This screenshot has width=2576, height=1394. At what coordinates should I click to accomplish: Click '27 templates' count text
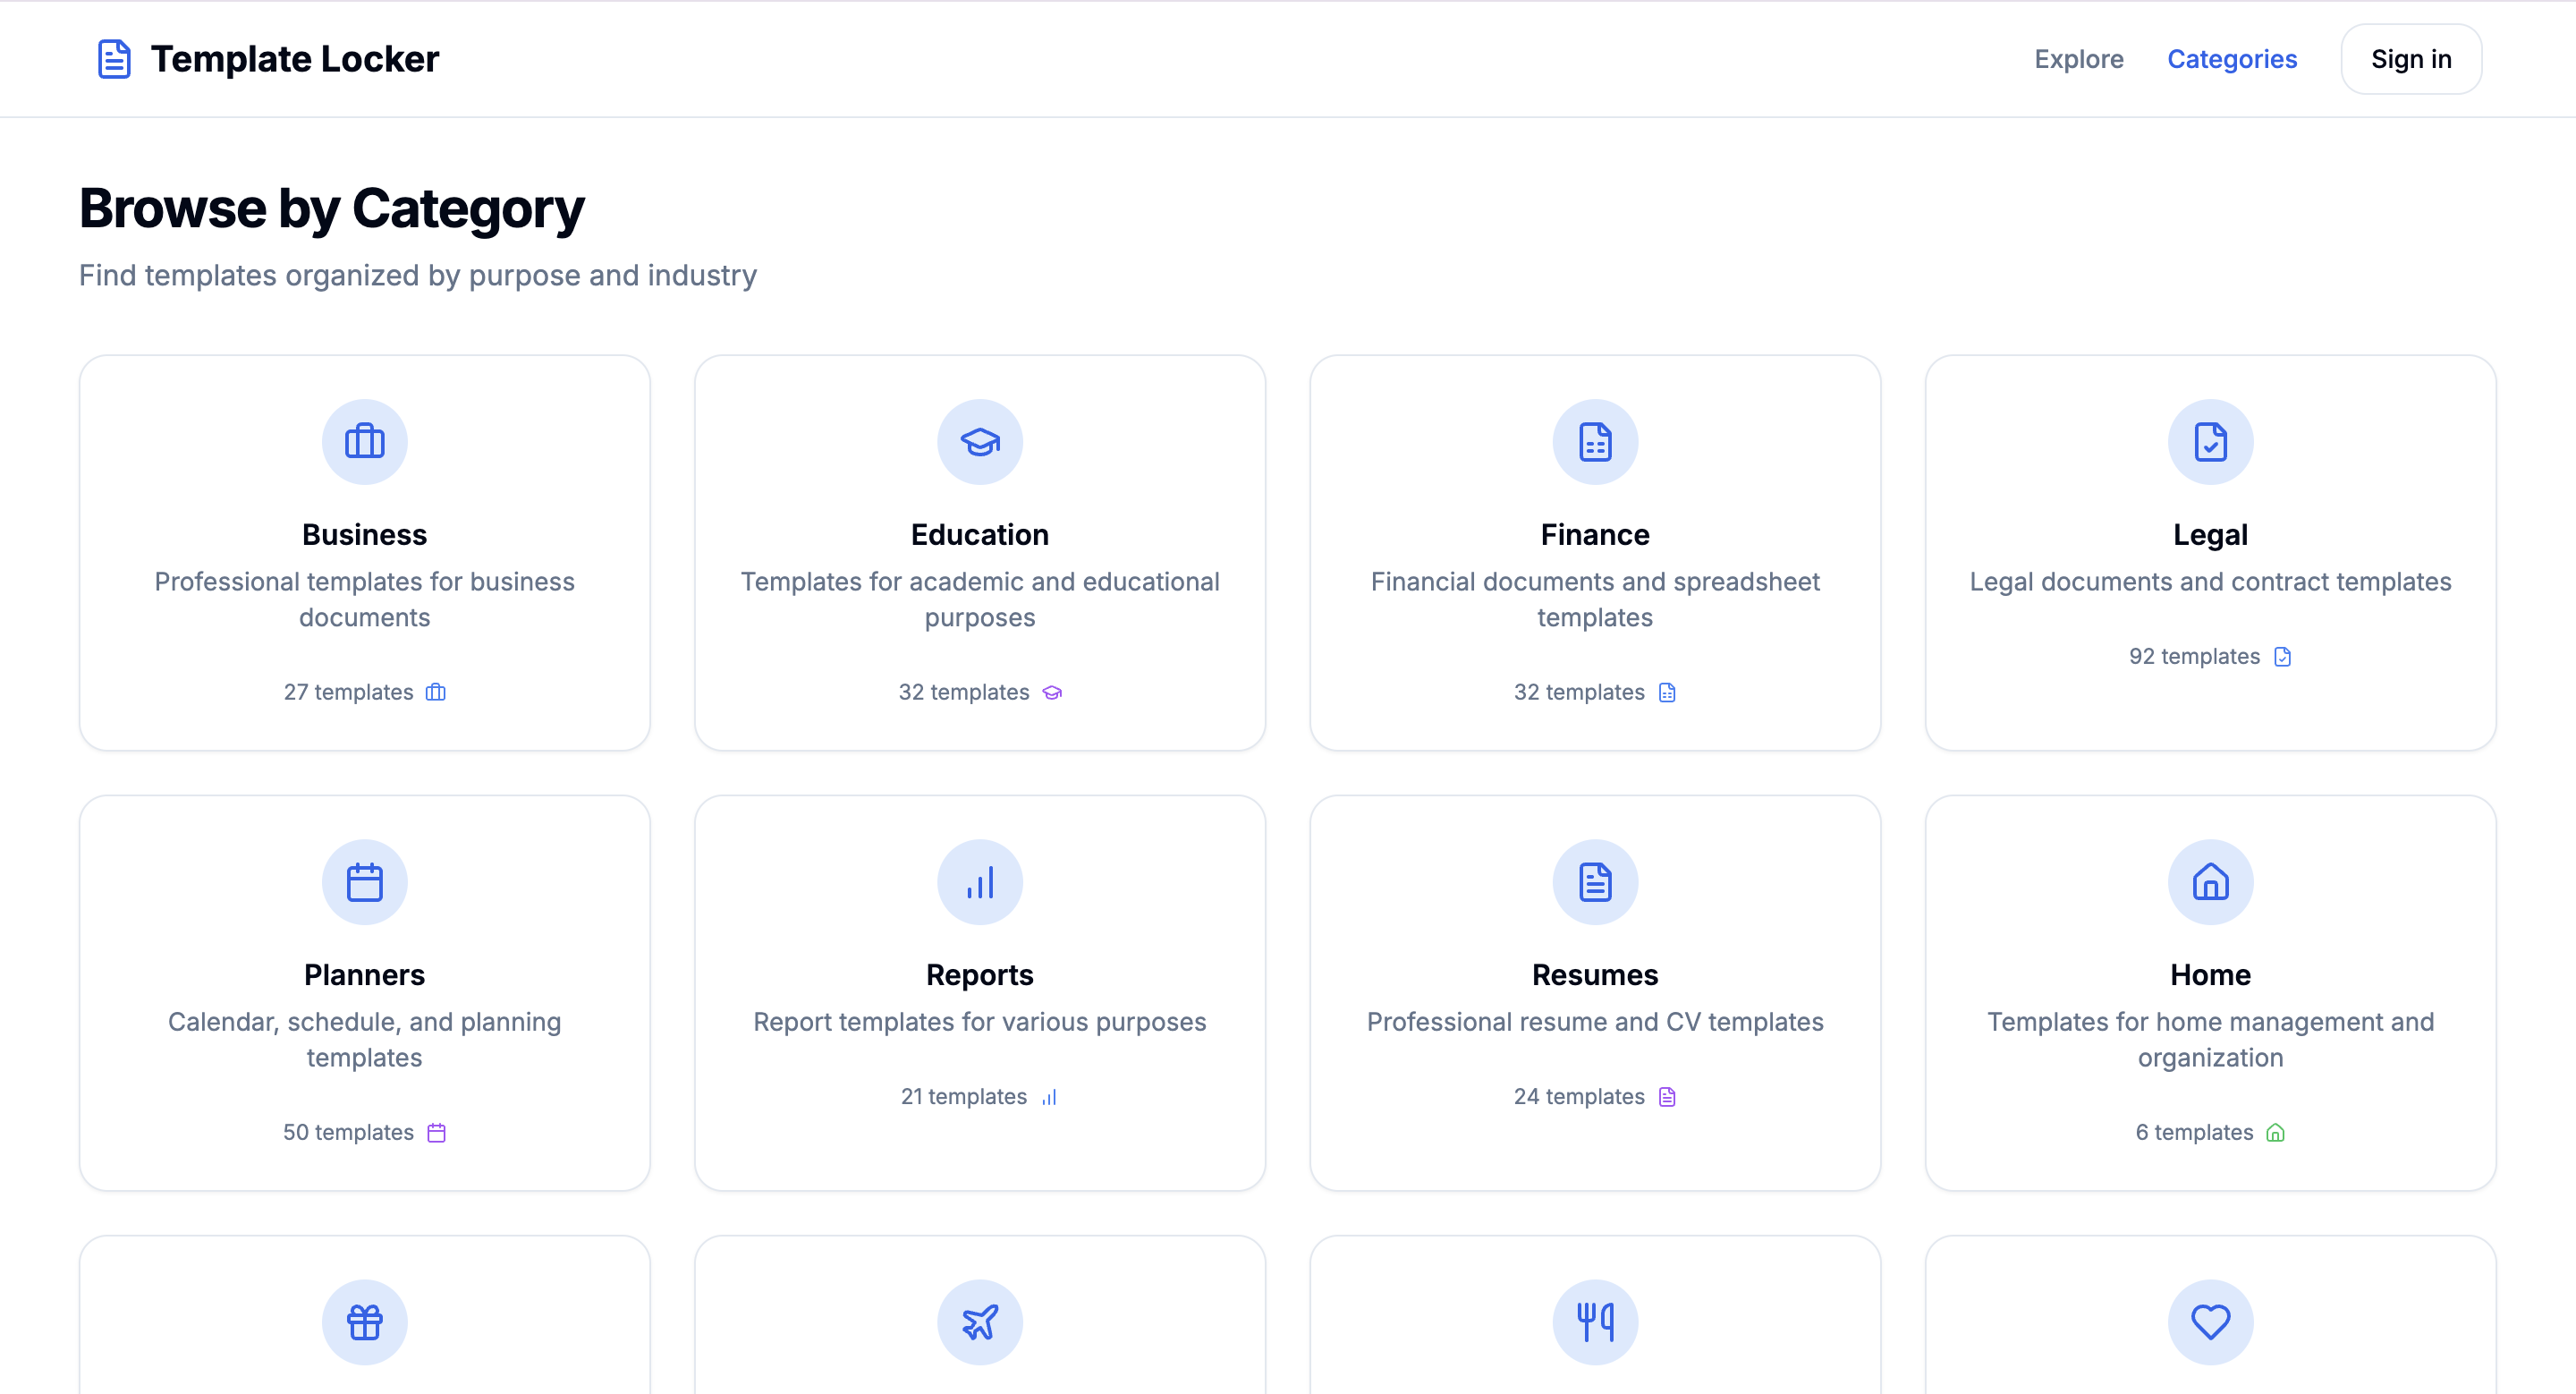click(348, 692)
